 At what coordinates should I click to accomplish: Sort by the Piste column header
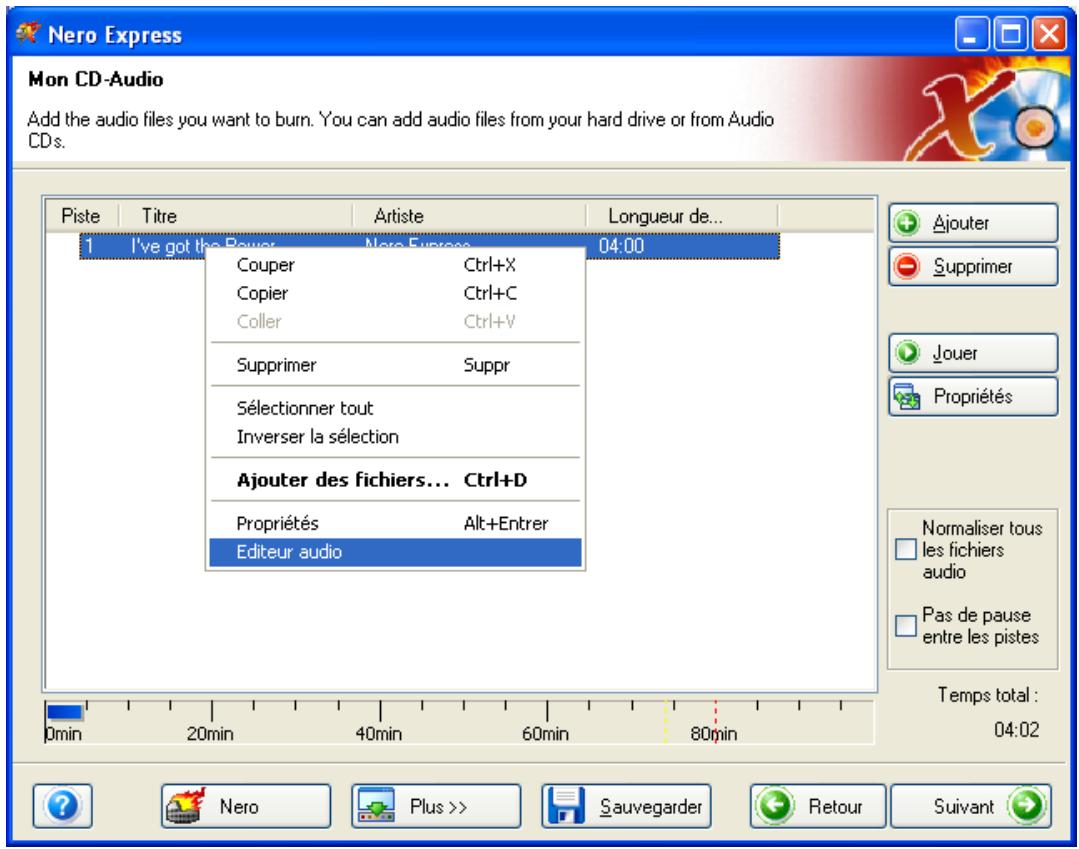coord(83,216)
